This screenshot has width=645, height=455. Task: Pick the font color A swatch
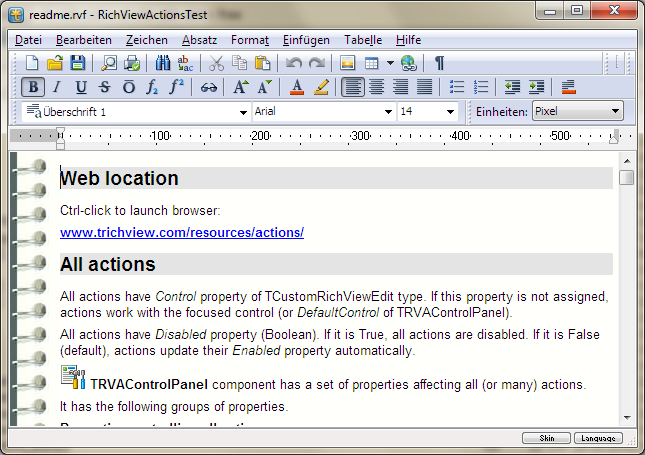pyautogui.click(x=296, y=87)
